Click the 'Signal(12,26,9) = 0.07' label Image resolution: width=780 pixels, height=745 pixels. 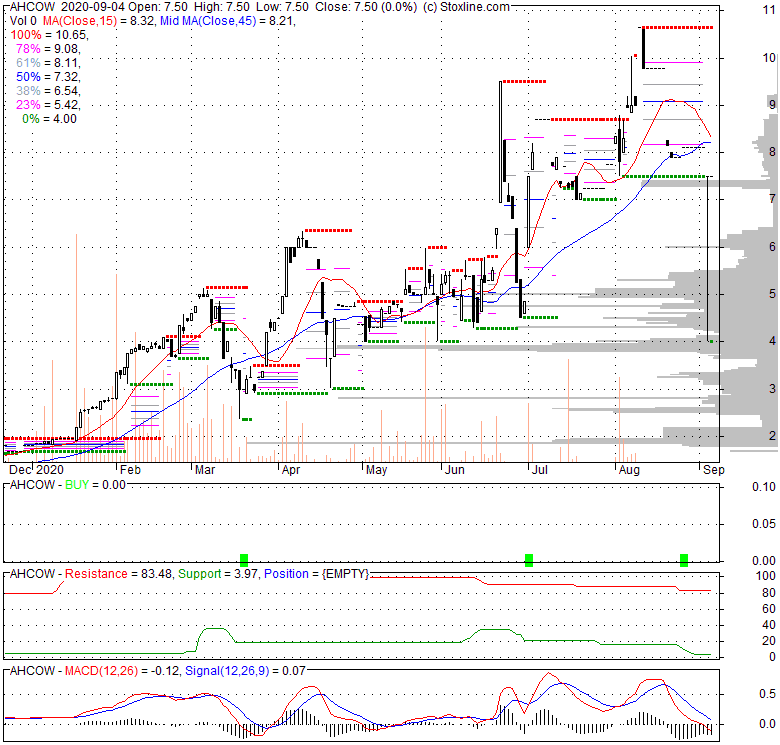click(x=245, y=671)
